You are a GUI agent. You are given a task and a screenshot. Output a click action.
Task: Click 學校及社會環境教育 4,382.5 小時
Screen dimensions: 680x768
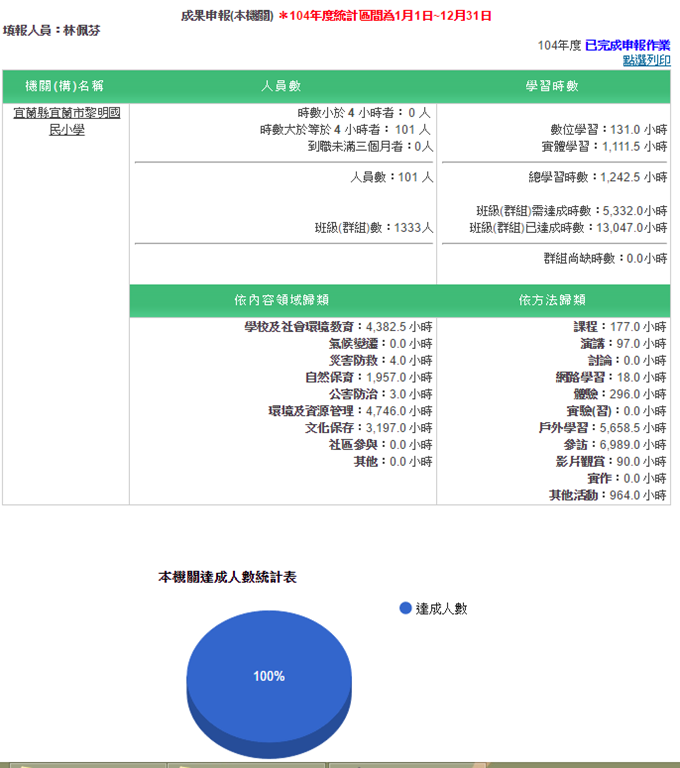point(339,327)
